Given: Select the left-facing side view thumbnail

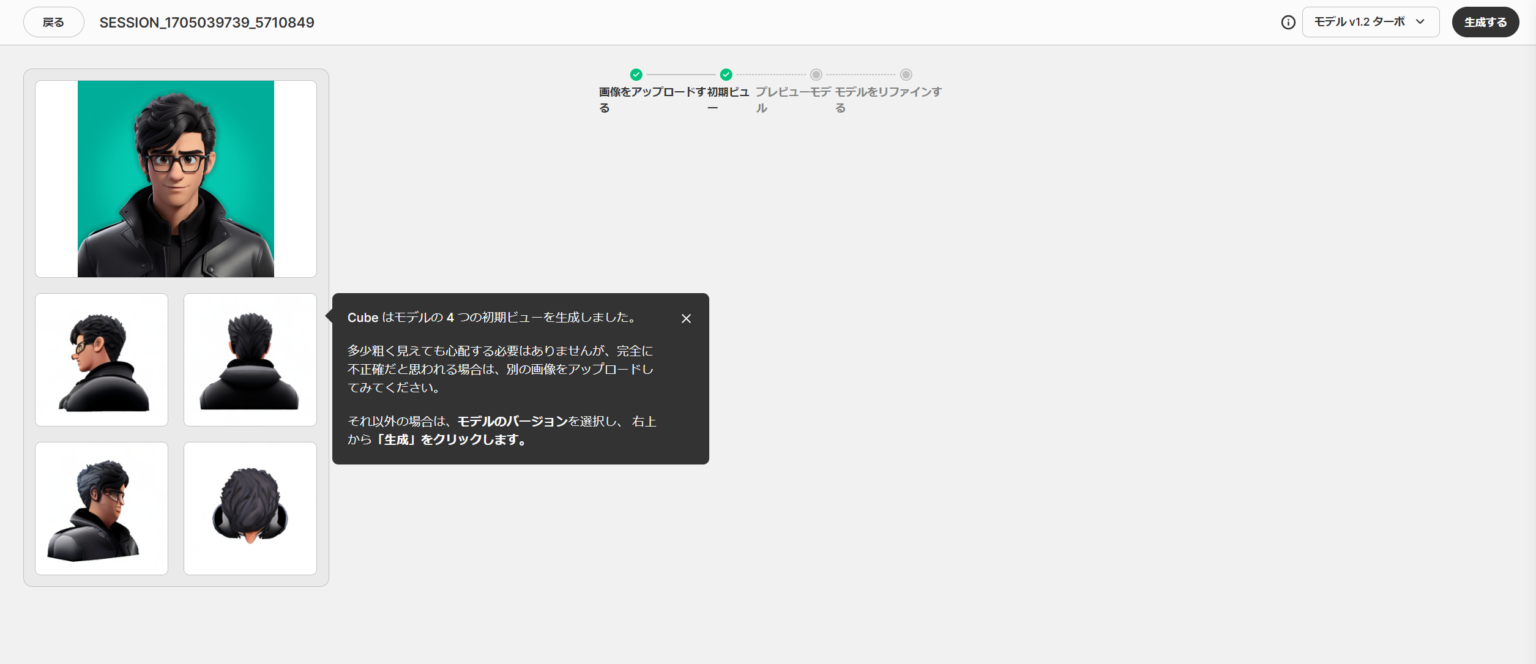Looking at the screenshot, I should [x=102, y=360].
